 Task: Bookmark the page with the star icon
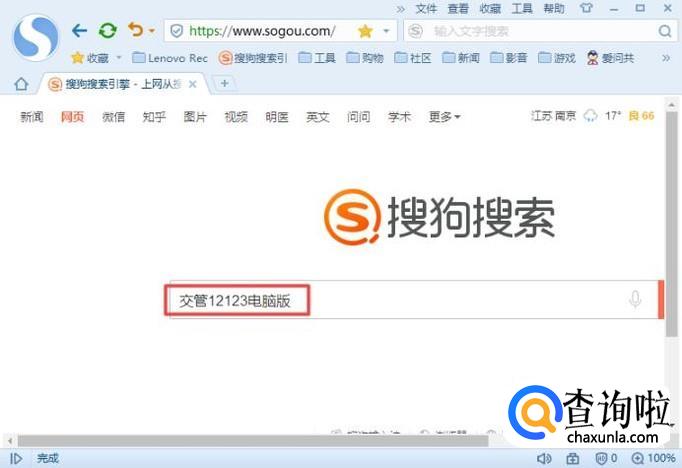tap(365, 31)
